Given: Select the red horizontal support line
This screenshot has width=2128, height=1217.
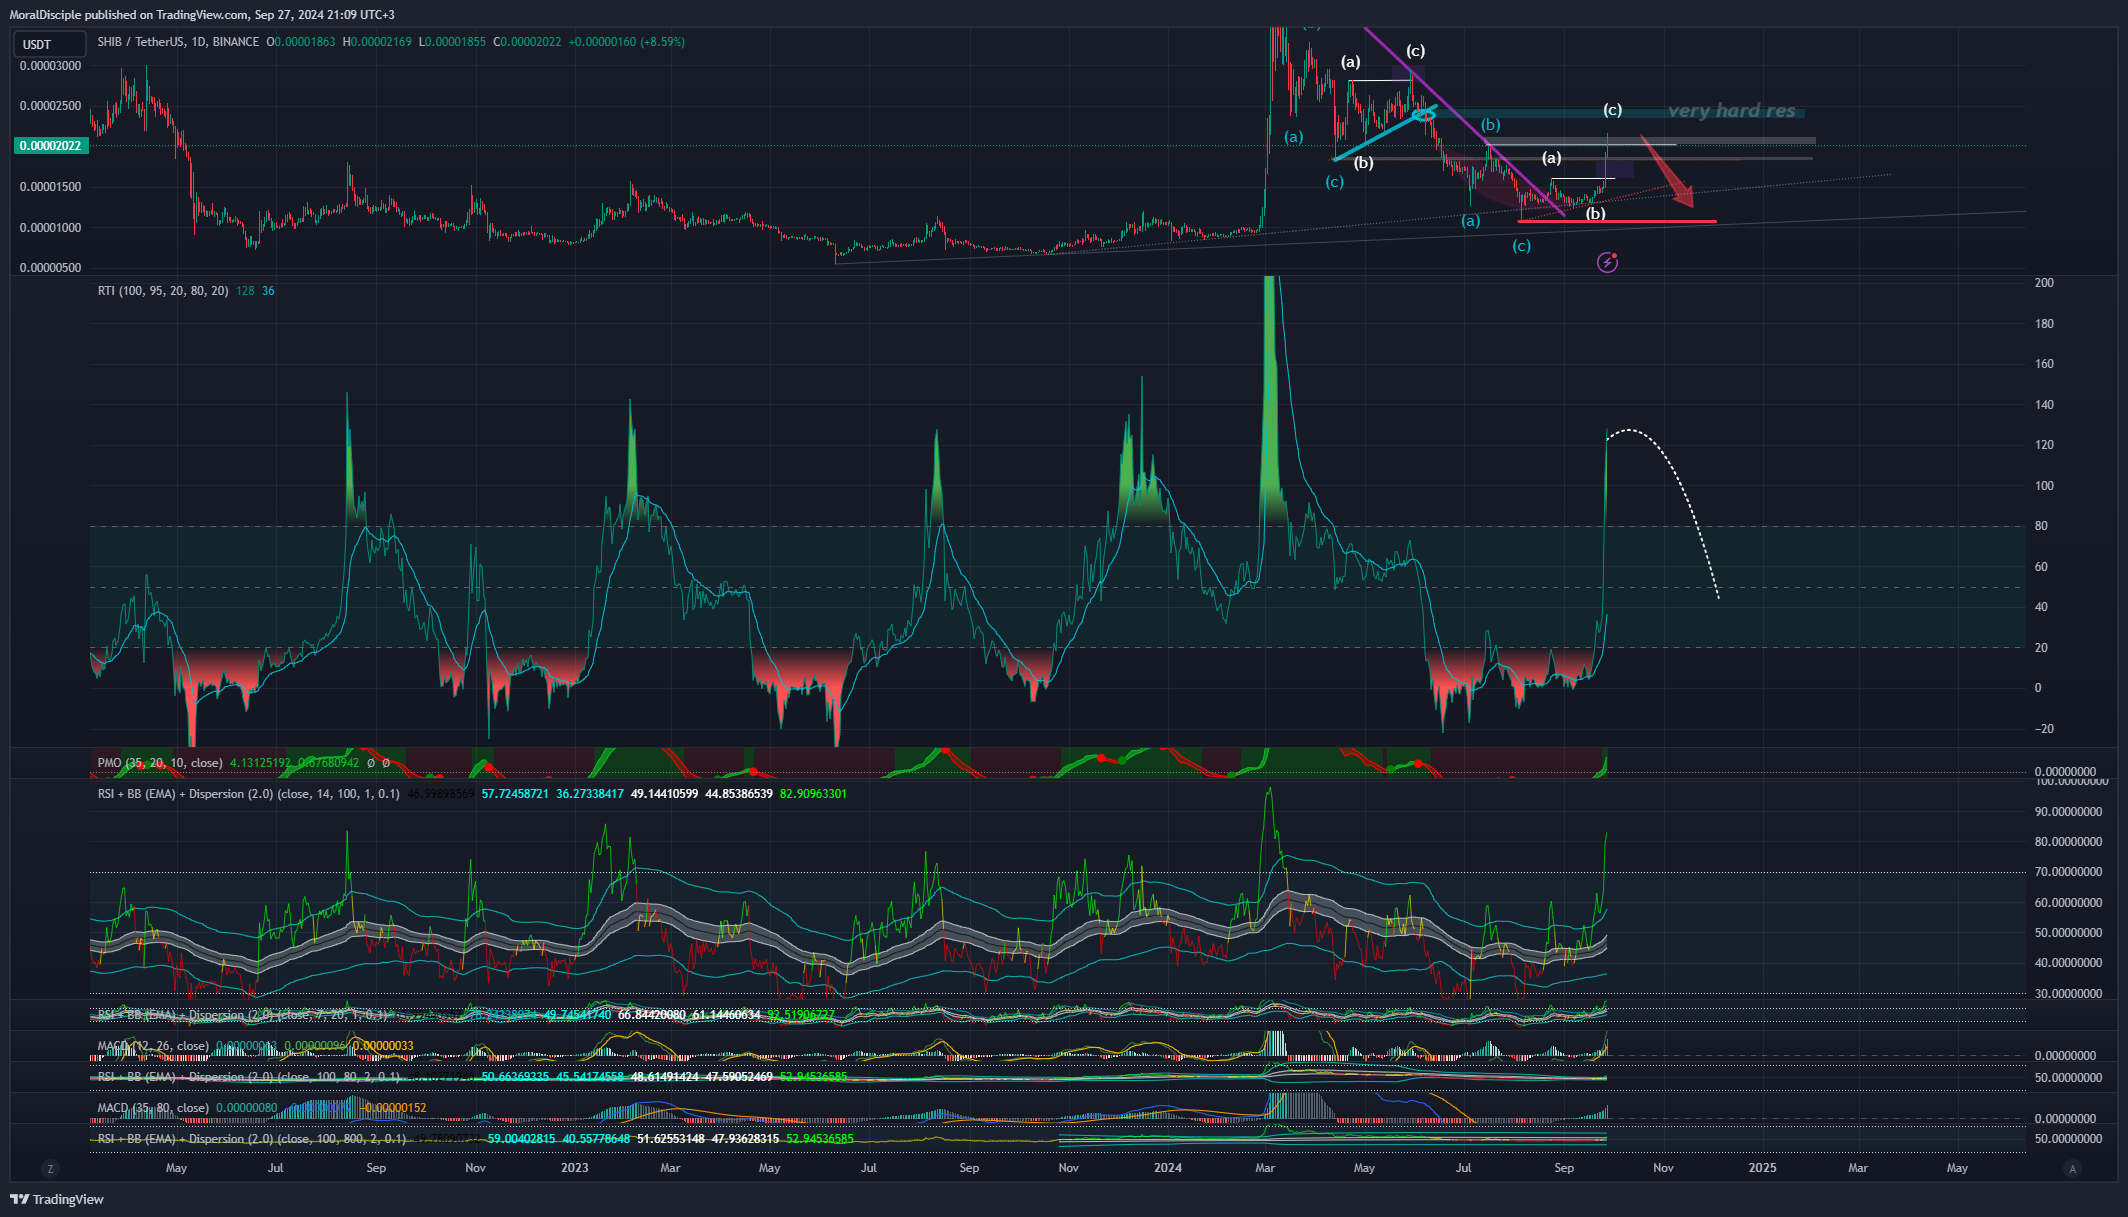Looking at the screenshot, I should (1617, 221).
